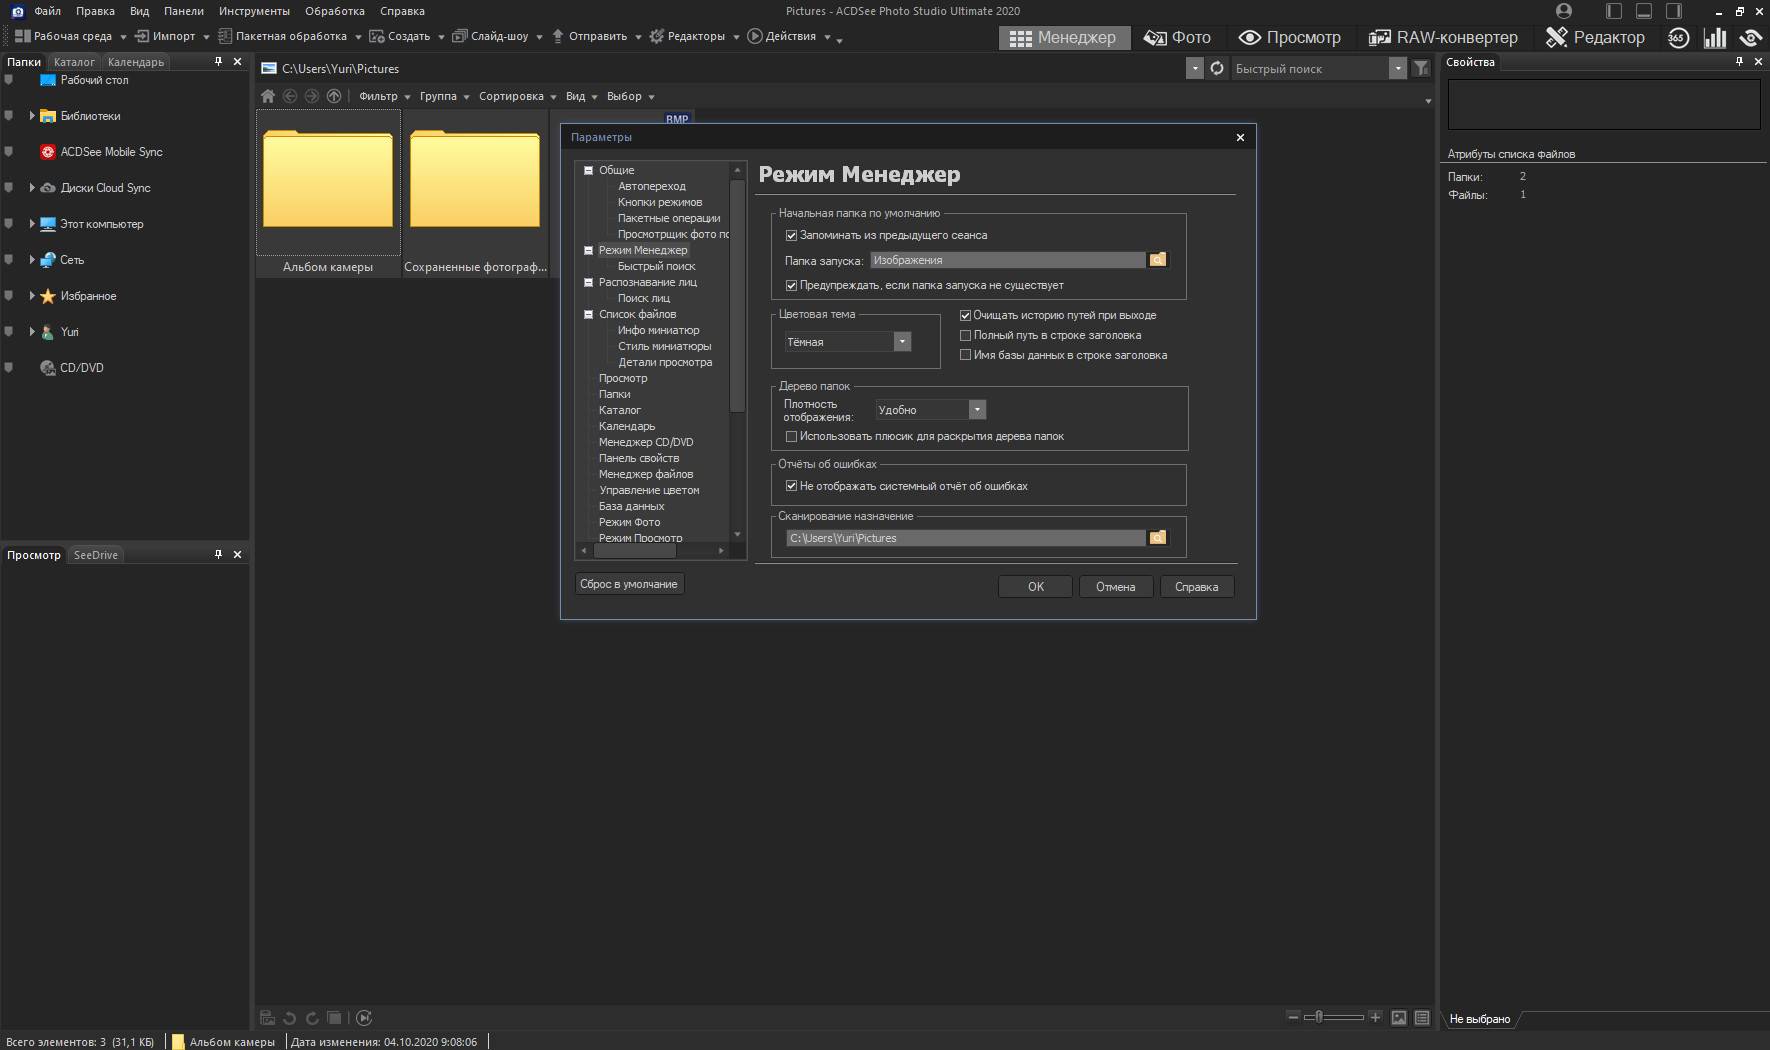
Task: Refresh the quick search with circular arrow icon
Action: tap(1217, 68)
